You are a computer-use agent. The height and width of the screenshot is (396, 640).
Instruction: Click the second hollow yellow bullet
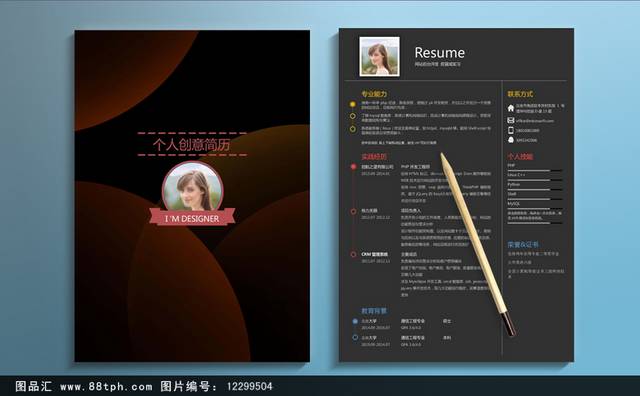pyautogui.click(x=353, y=129)
